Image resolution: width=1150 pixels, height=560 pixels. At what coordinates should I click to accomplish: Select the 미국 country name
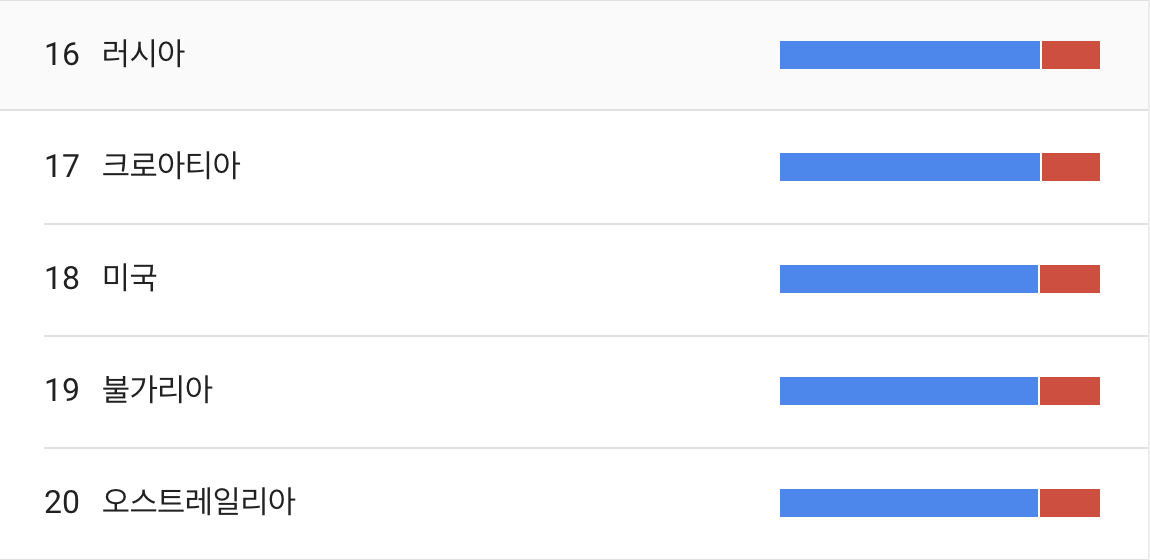click(129, 279)
